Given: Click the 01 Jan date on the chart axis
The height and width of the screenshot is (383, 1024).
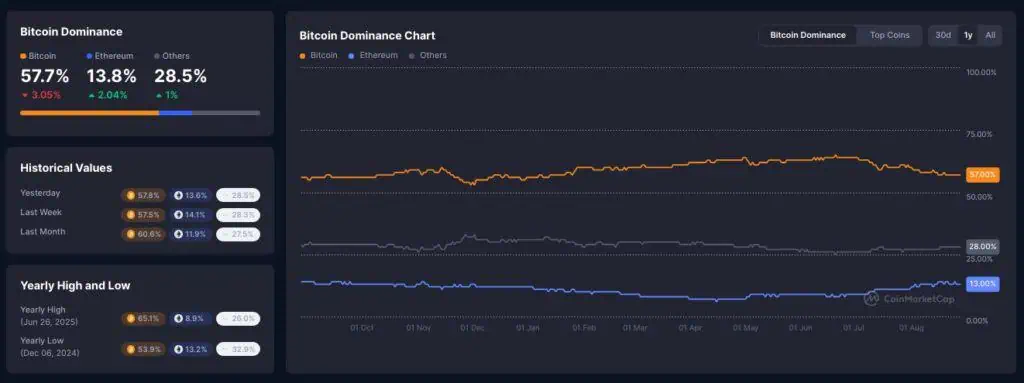Looking at the screenshot, I should point(527,327).
